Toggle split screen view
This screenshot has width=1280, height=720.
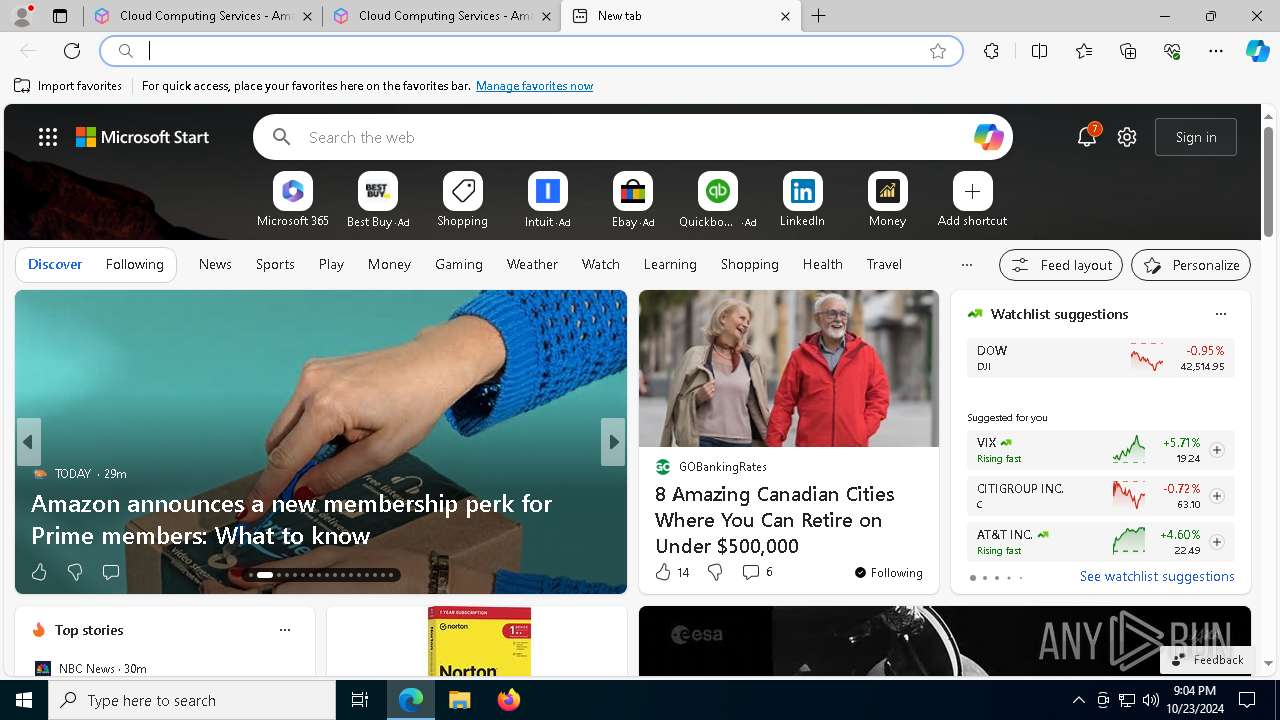[x=1039, y=51]
